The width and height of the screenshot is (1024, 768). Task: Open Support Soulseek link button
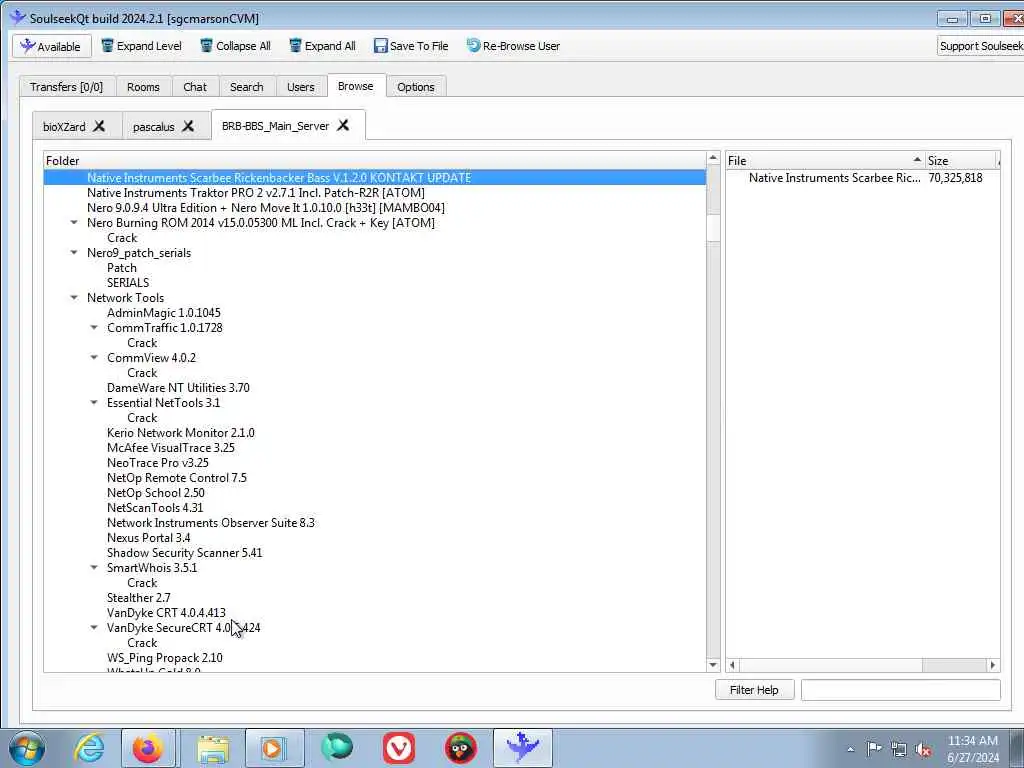(x=980, y=46)
